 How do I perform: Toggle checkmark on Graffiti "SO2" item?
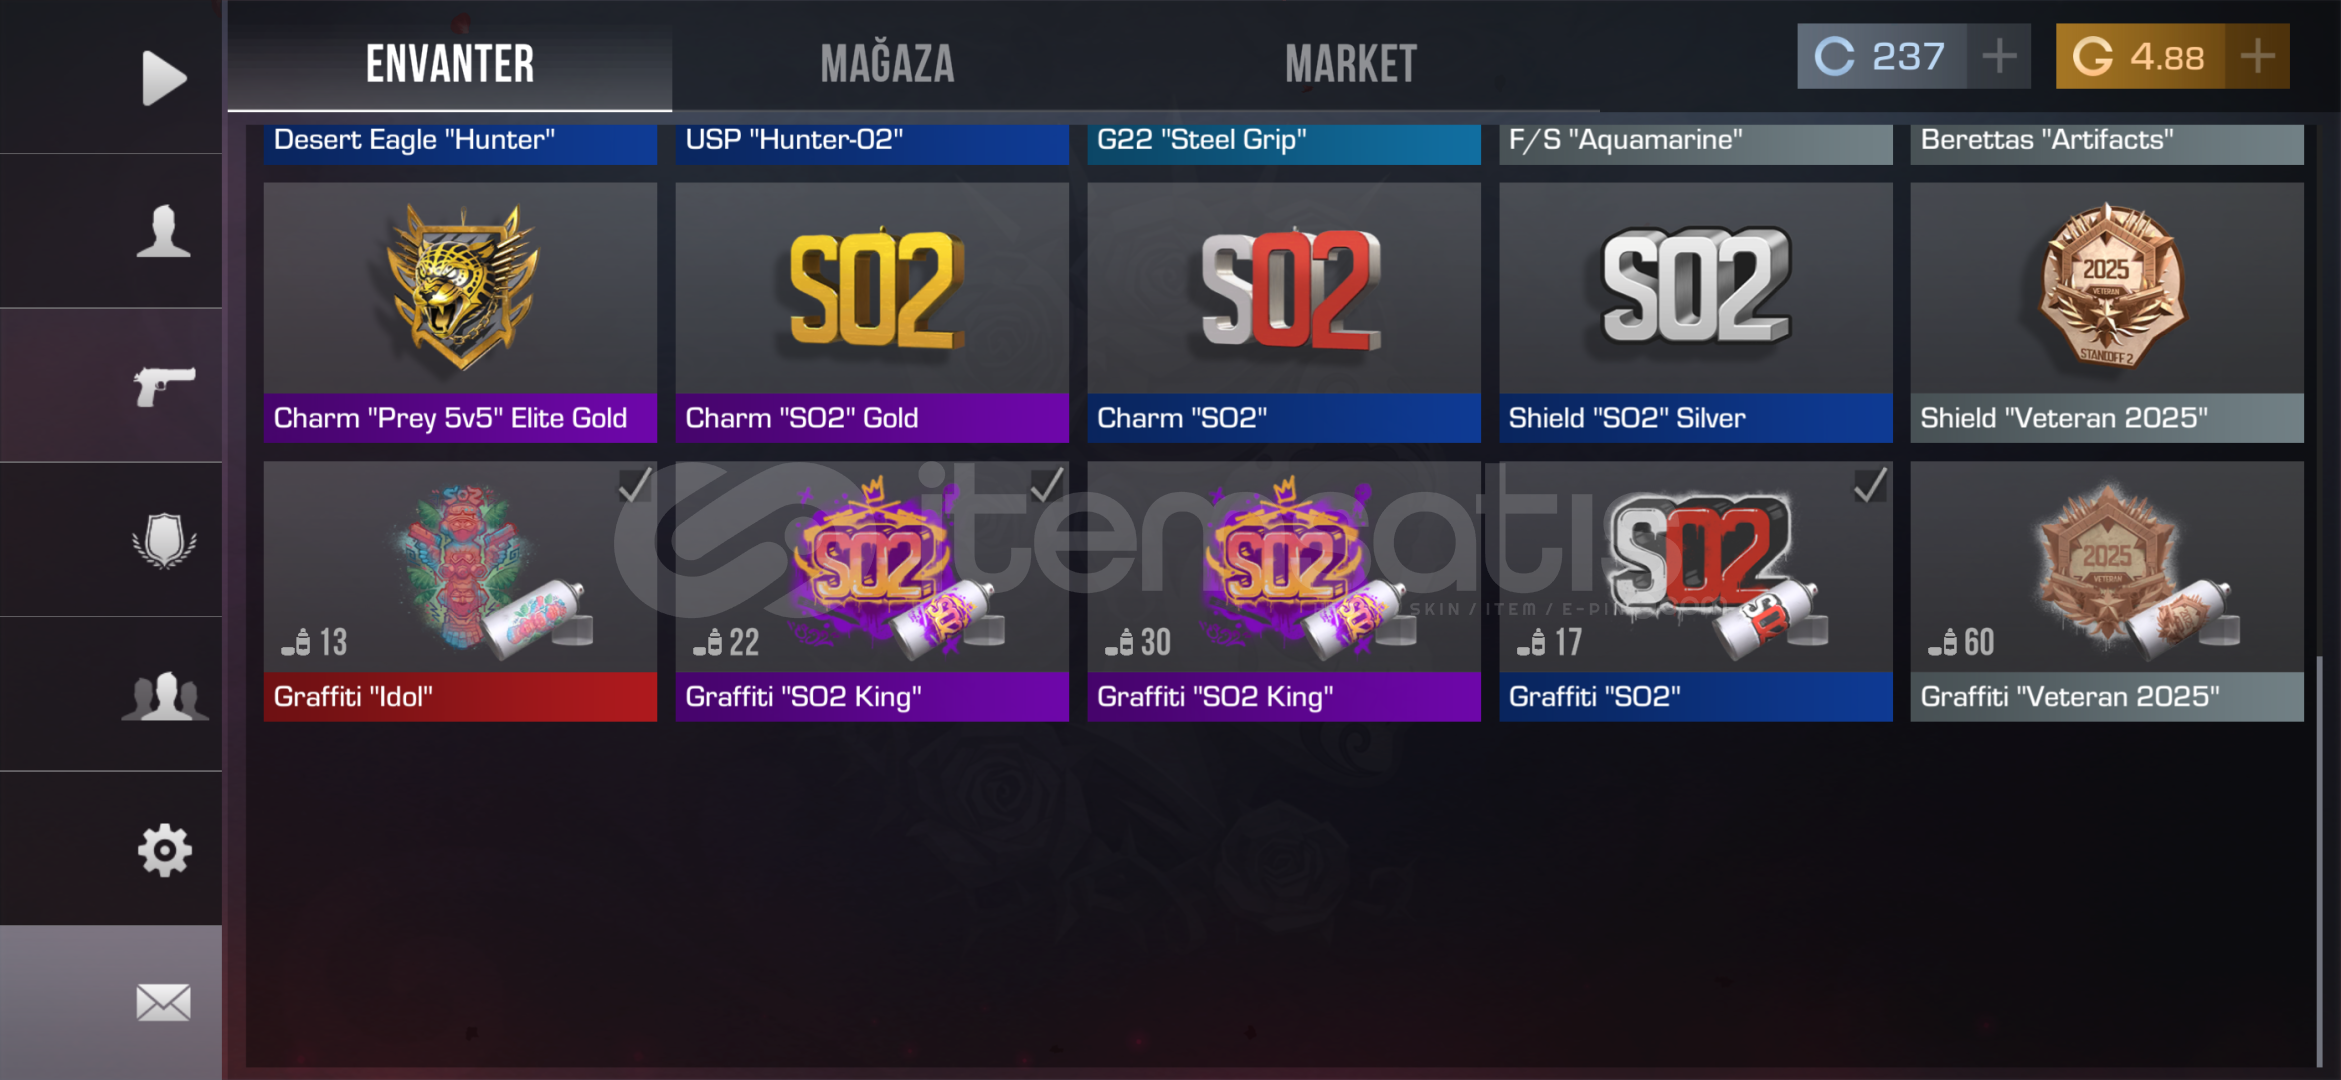click(x=1870, y=485)
